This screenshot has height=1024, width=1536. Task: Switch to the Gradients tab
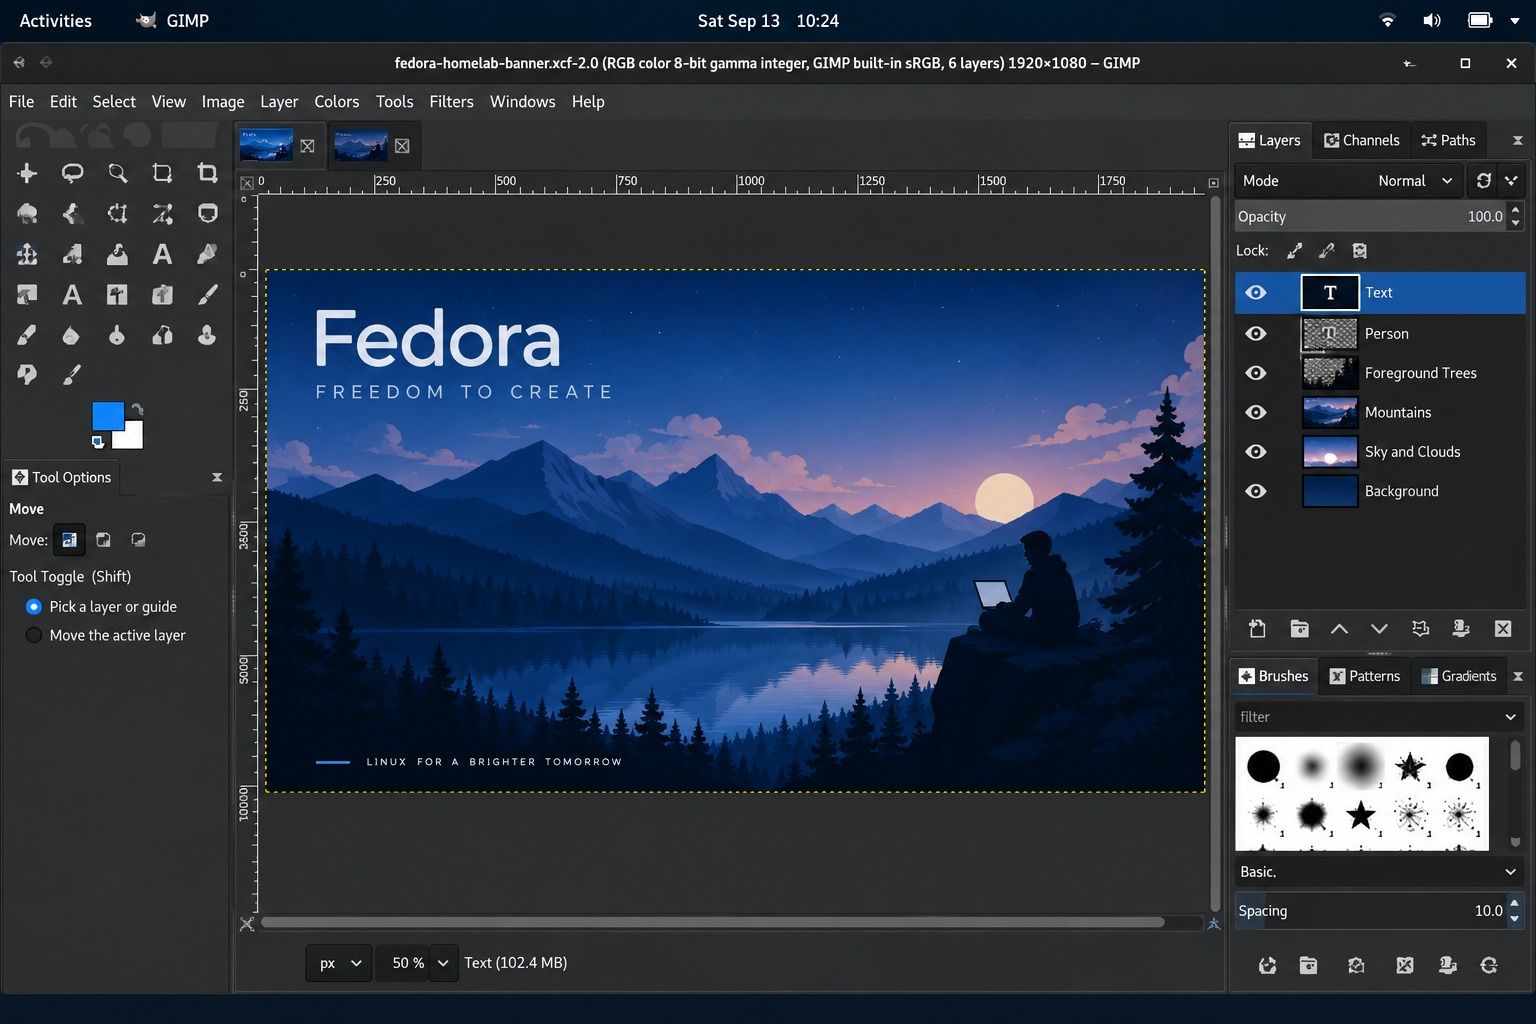pyautogui.click(x=1459, y=676)
